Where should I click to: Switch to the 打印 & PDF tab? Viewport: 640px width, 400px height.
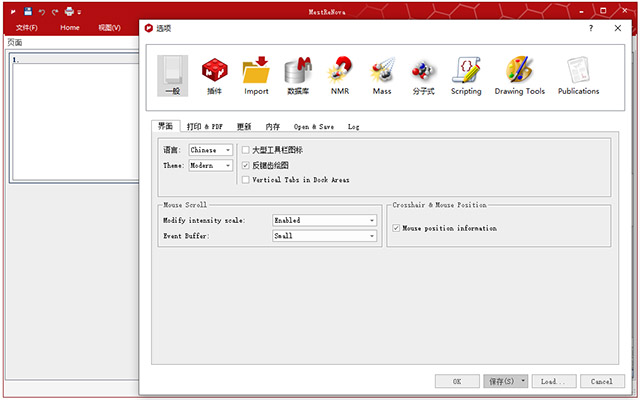click(x=204, y=127)
